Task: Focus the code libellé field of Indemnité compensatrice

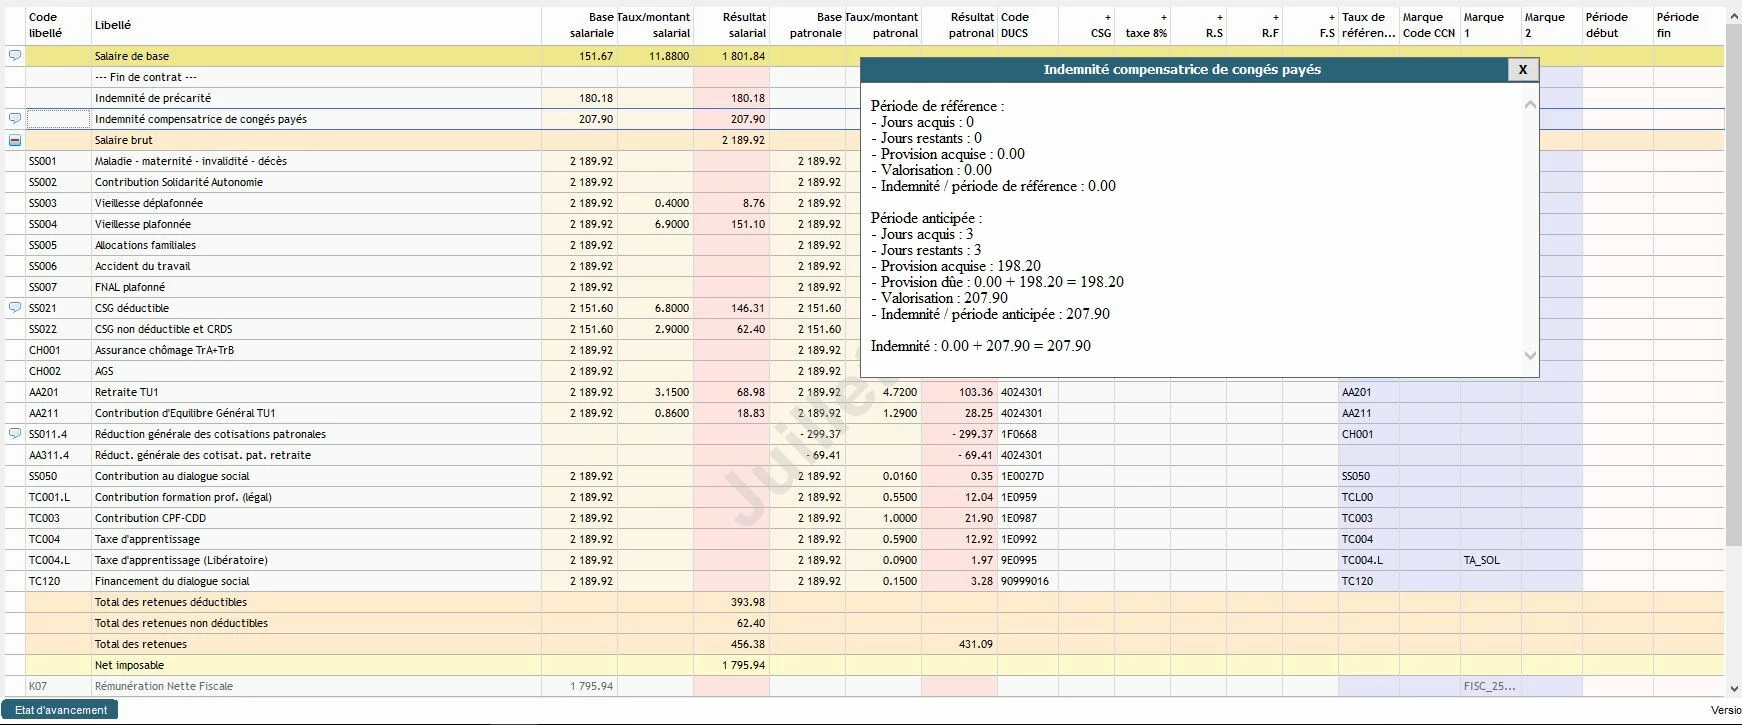Action: [x=59, y=119]
